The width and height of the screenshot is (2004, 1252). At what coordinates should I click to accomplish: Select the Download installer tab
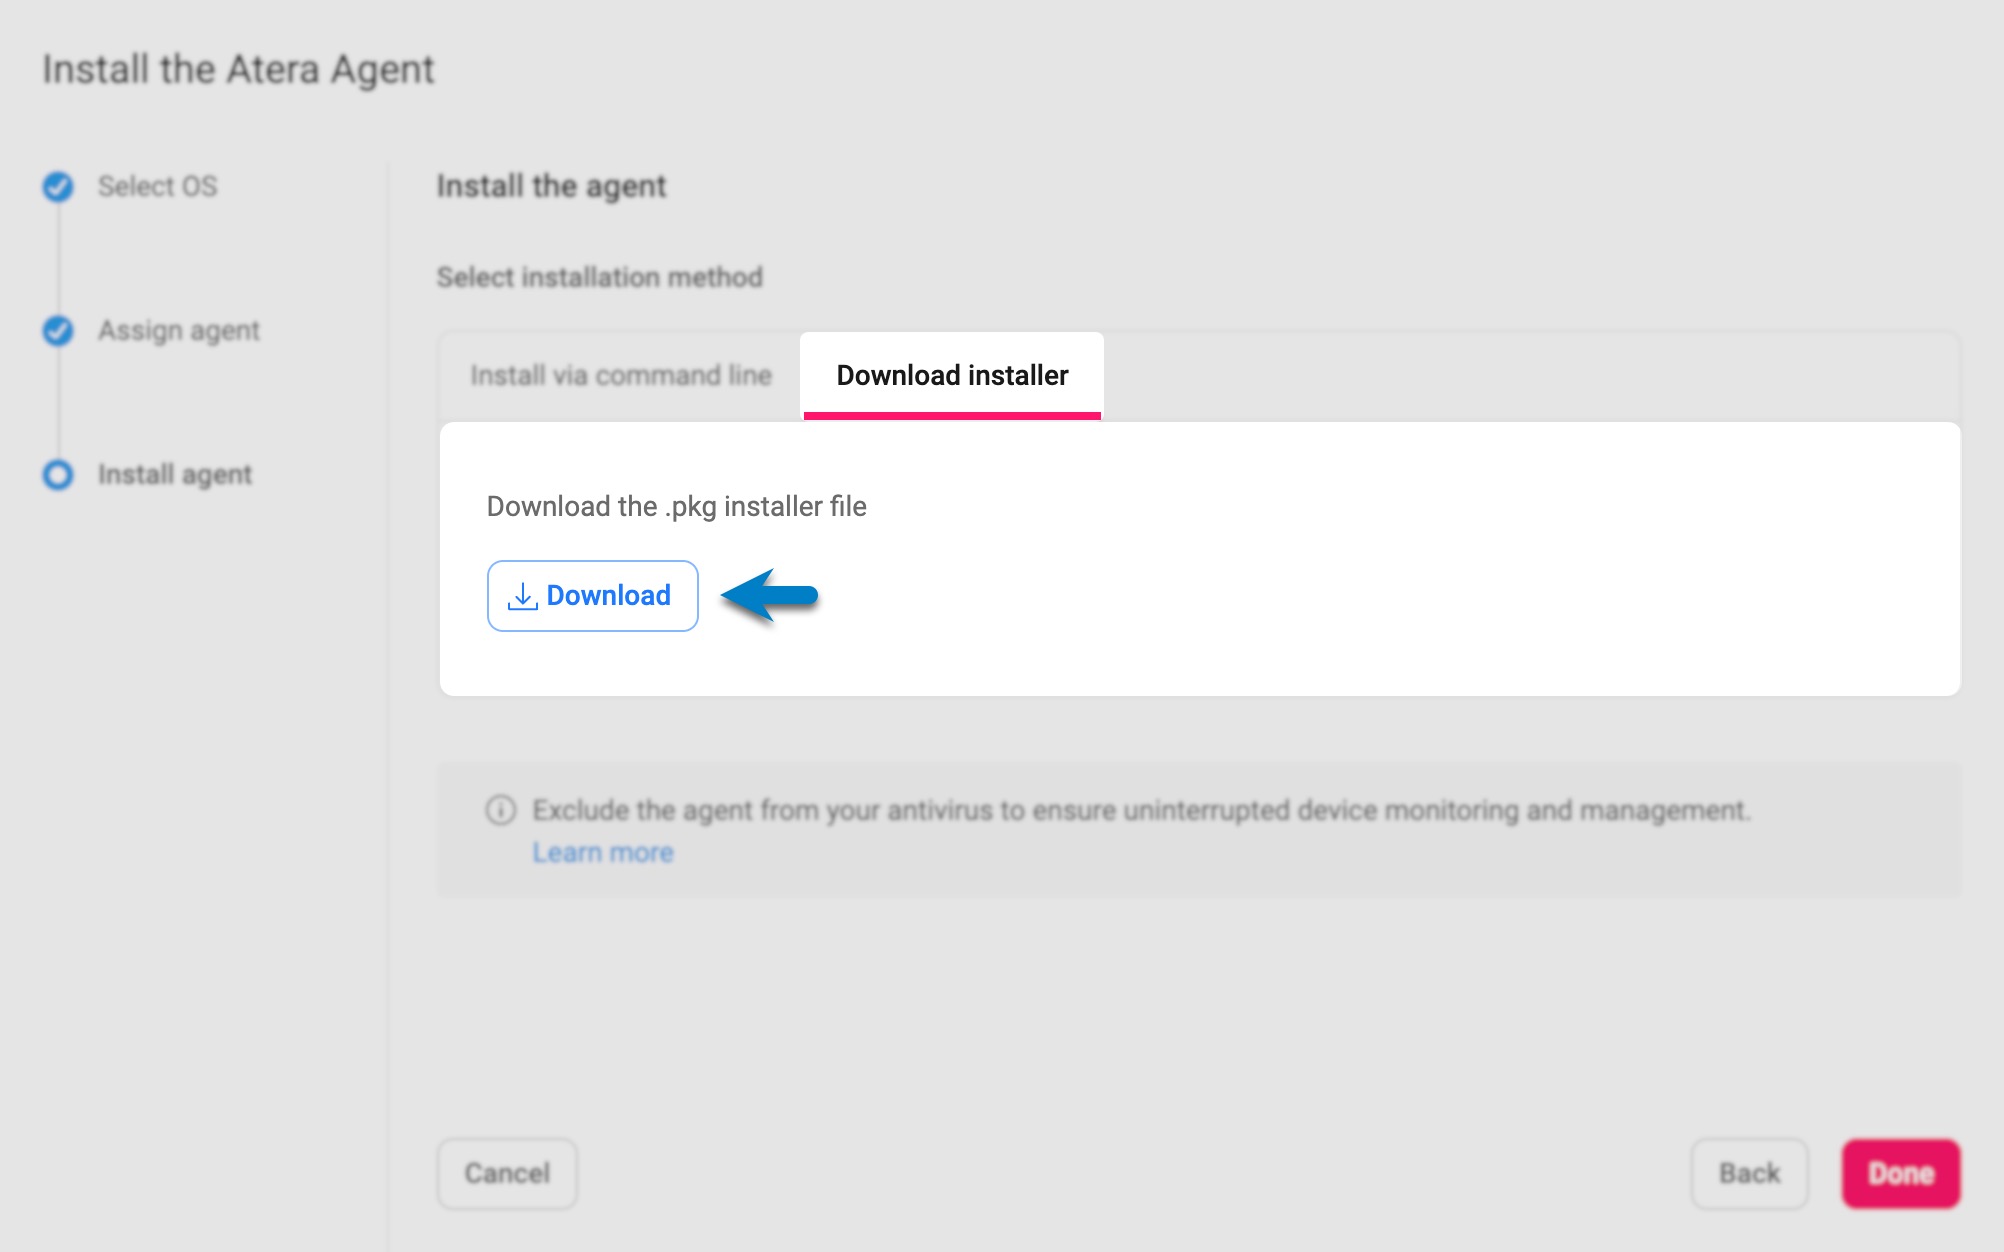pyautogui.click(x=952, y=376)
